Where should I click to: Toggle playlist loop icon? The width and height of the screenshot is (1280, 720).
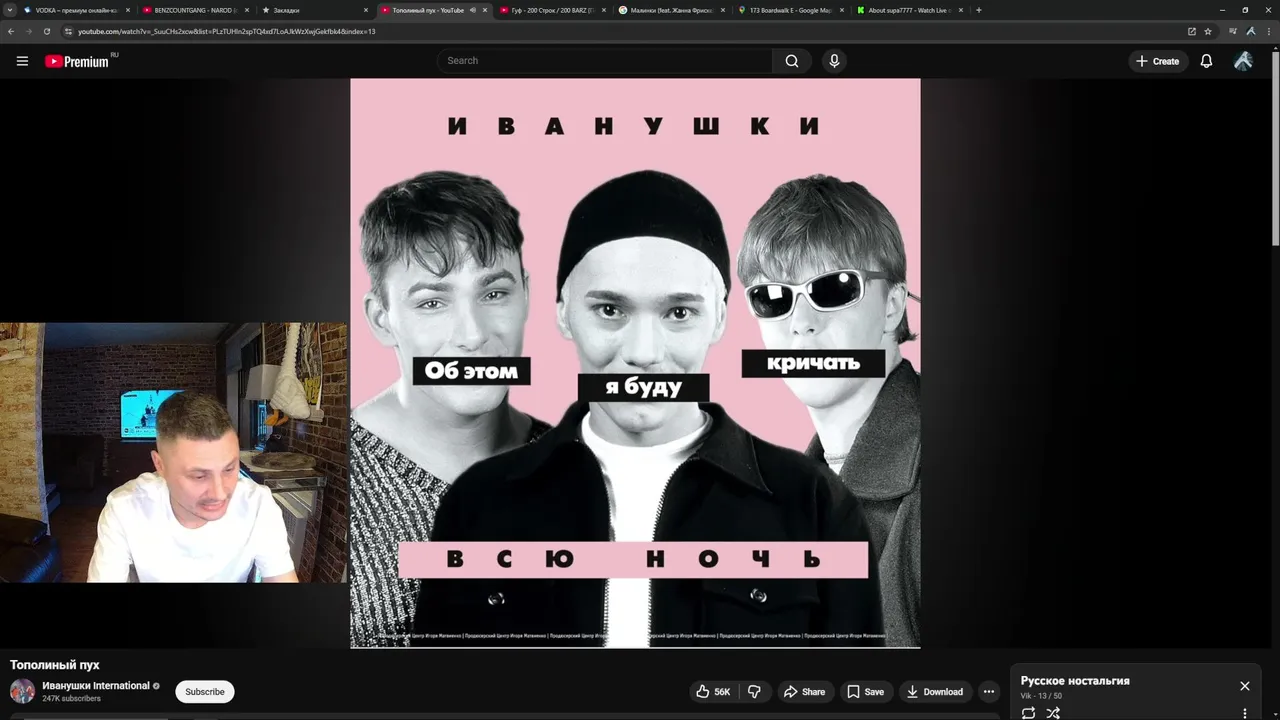[1028, 713]
